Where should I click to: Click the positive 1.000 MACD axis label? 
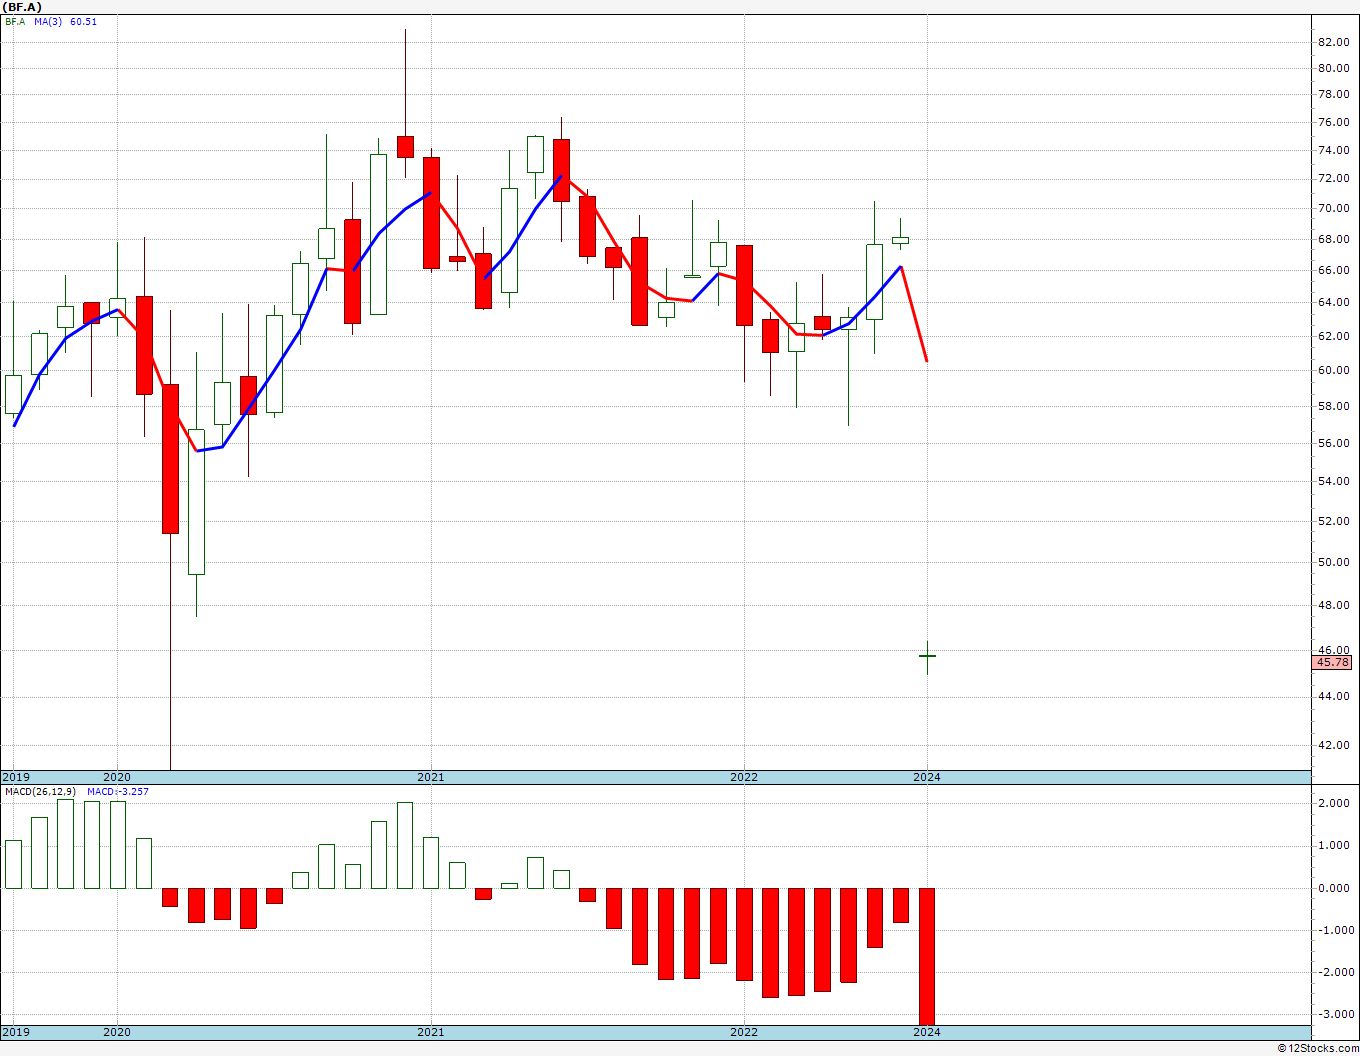[x=1335, y=845]
